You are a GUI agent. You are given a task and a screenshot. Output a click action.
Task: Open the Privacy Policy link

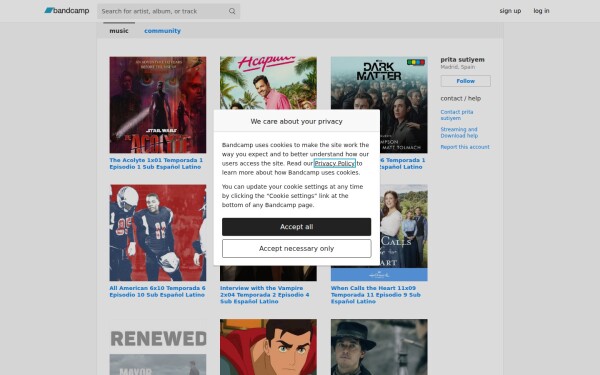(334, 163)
